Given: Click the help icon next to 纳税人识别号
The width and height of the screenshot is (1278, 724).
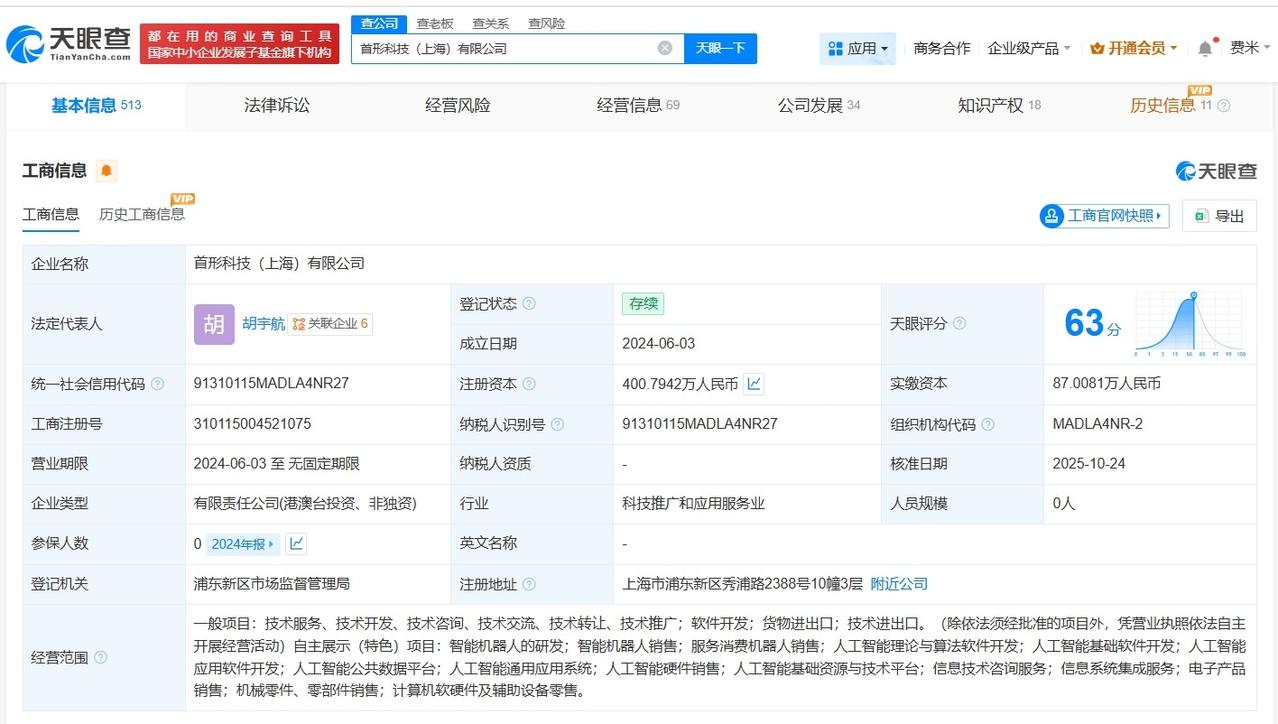Looking at the screenshot, I should point(557,424).
